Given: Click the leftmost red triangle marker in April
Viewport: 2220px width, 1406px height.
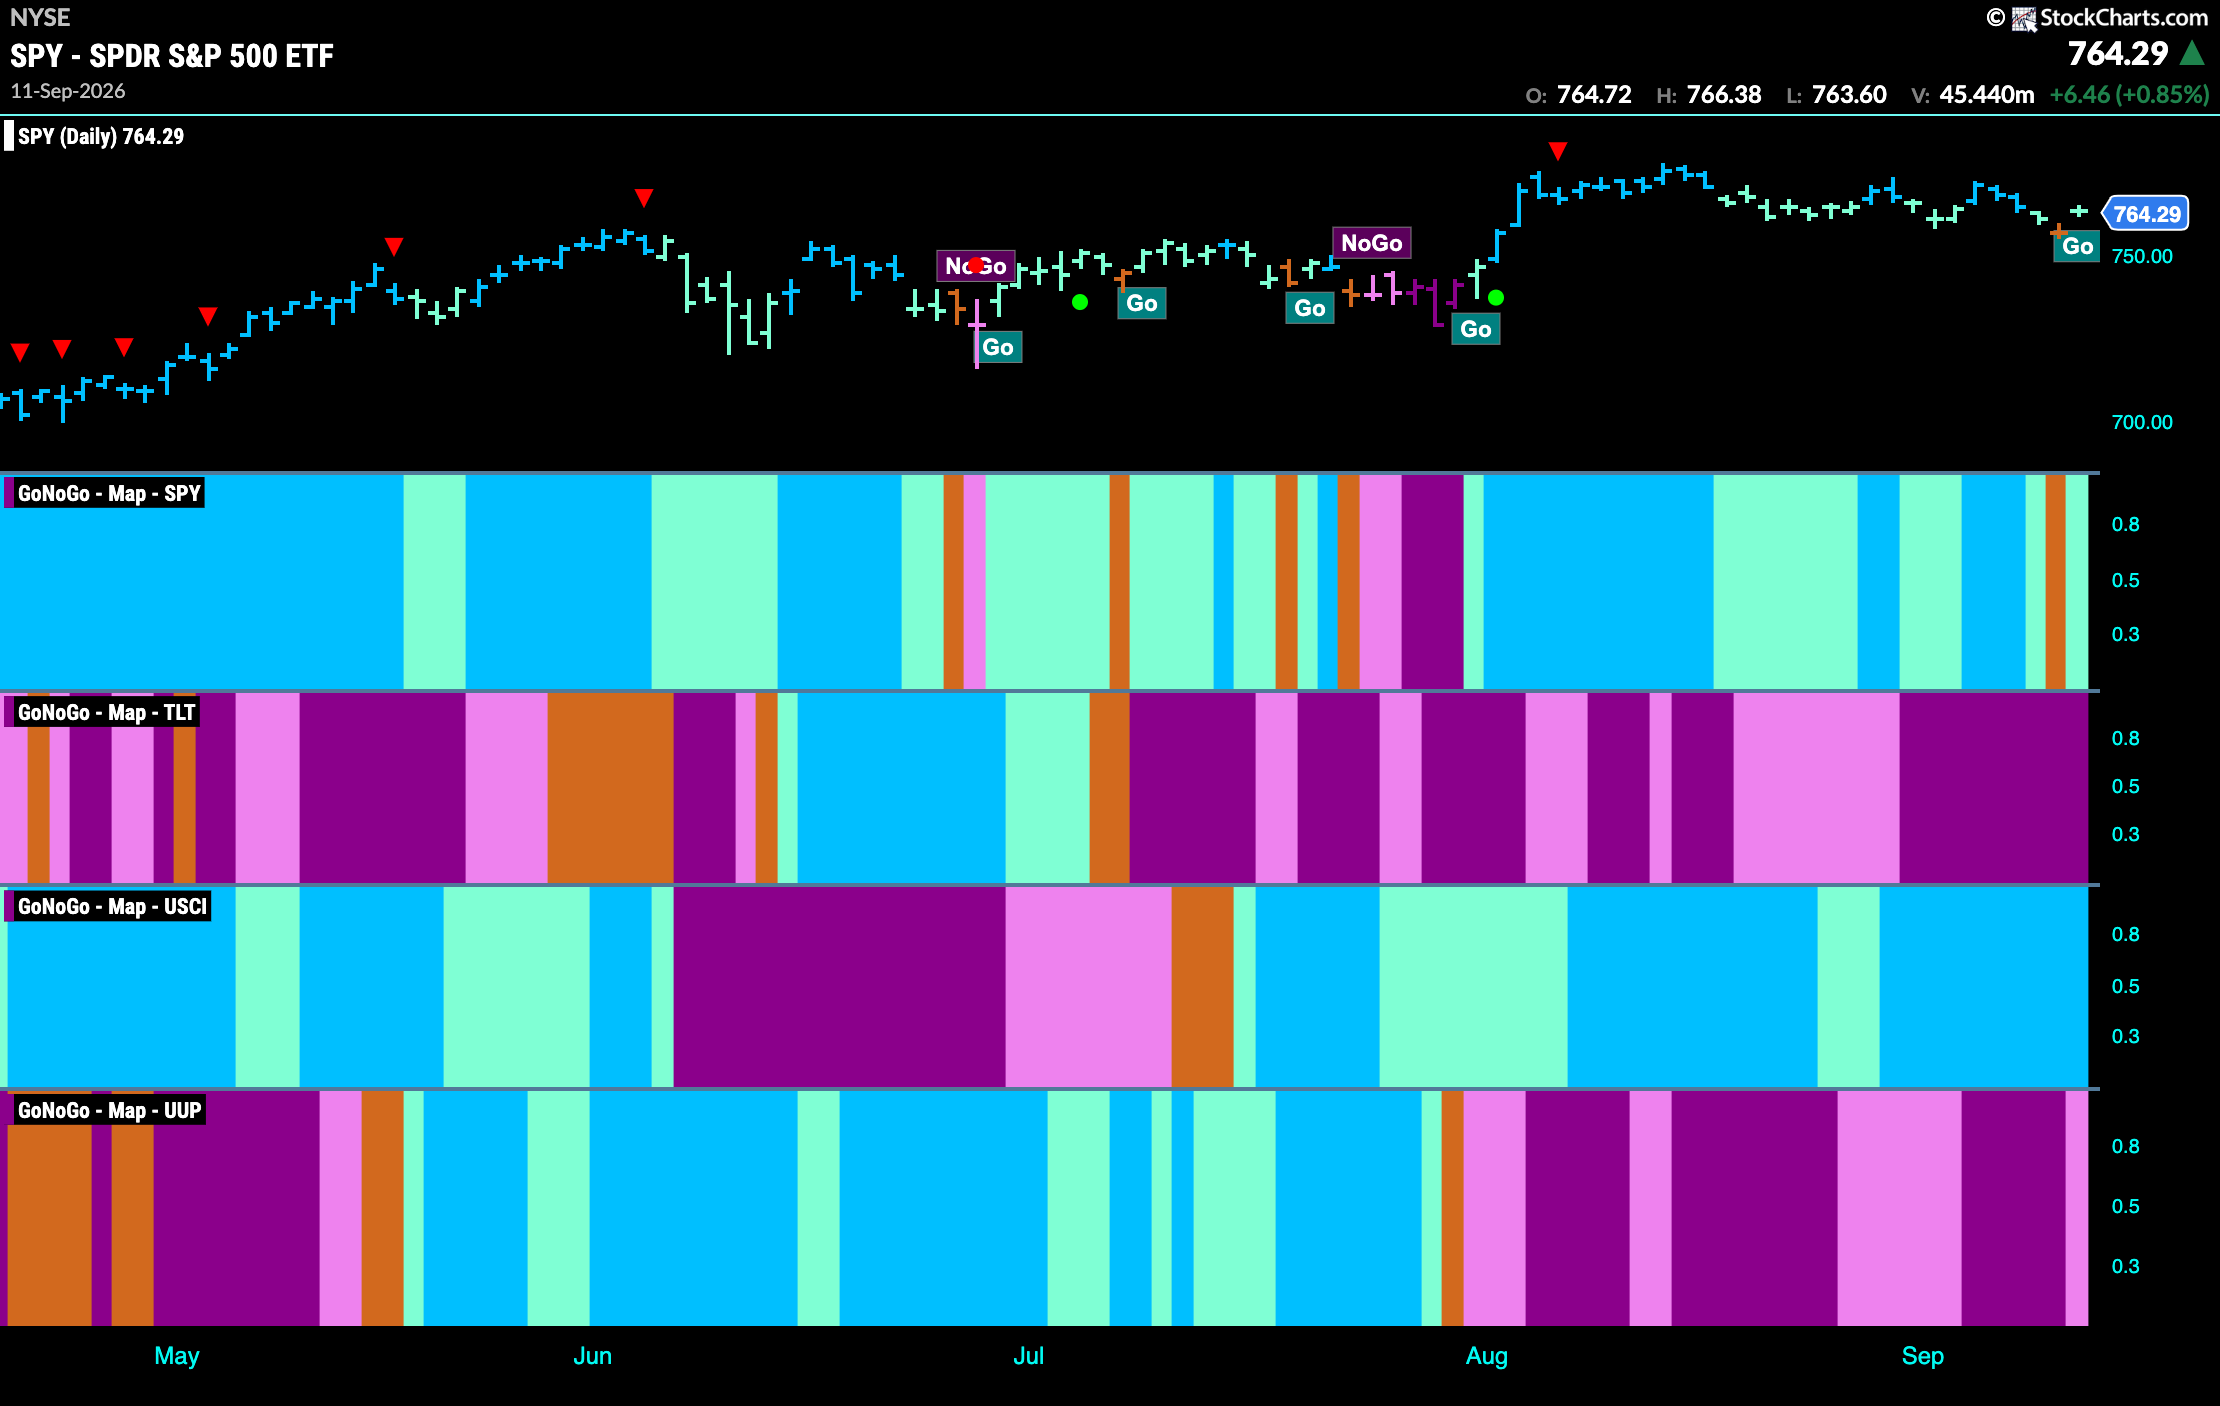Looking at the screenshot, I should pos(20,352).
